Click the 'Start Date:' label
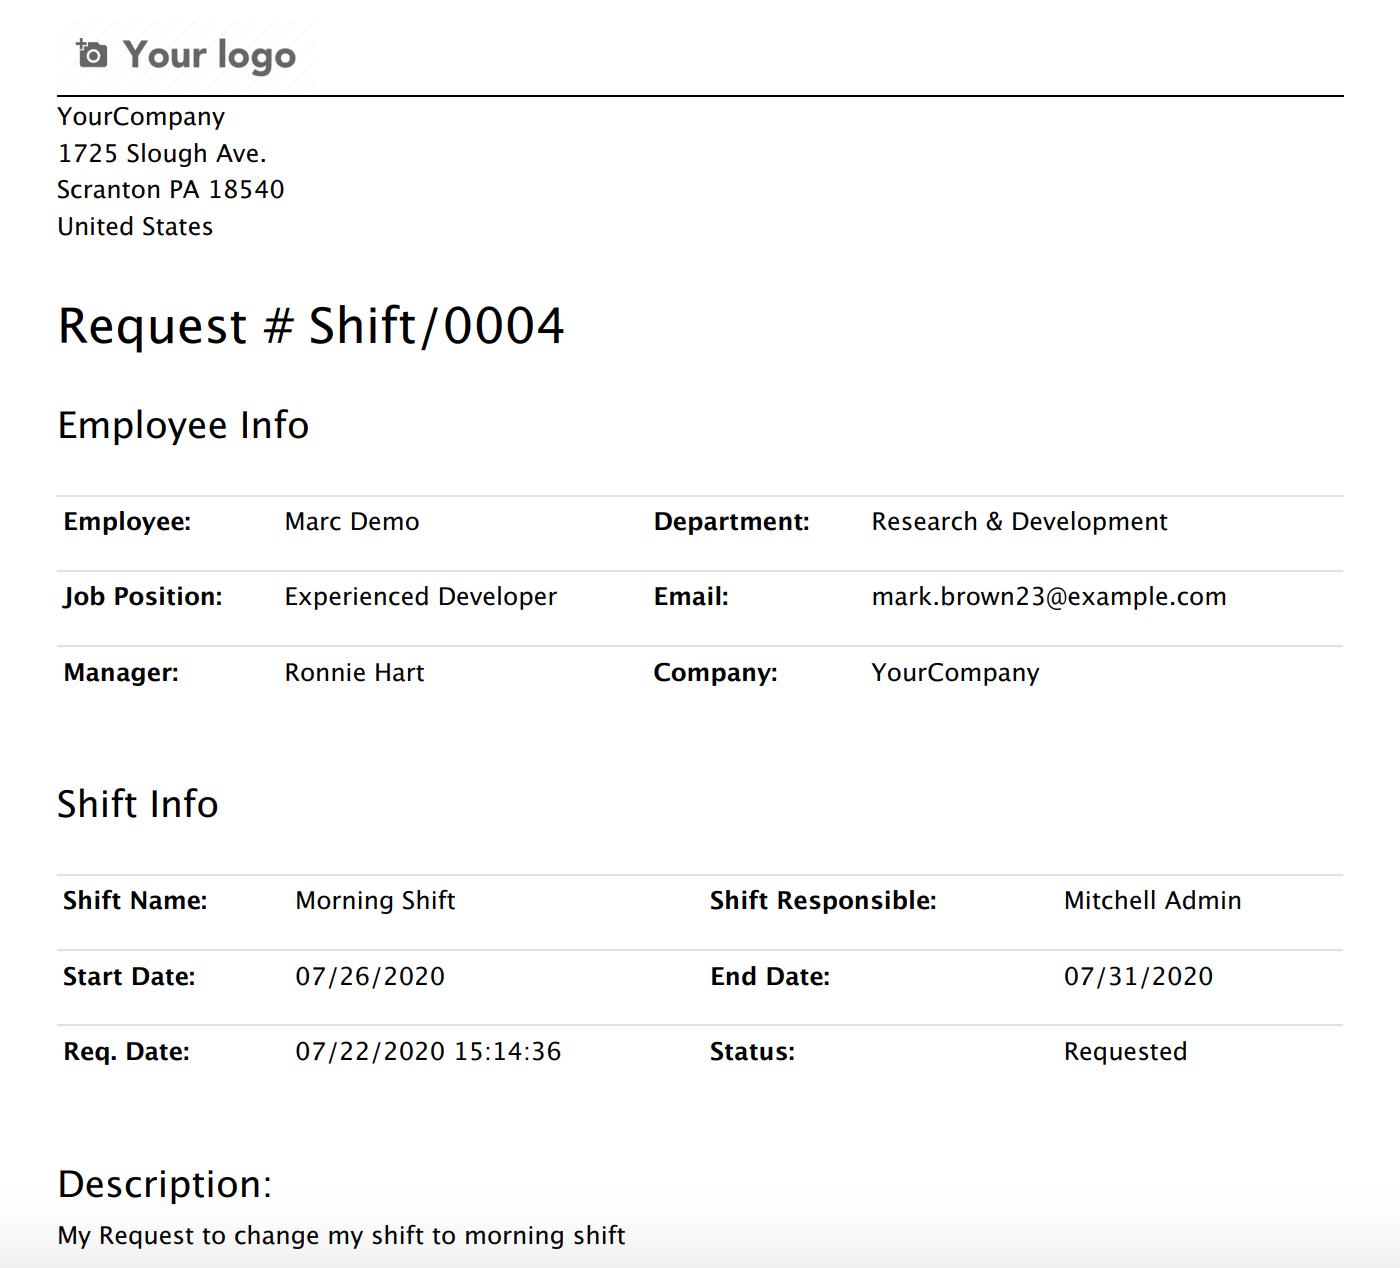 [x=129, y=977]
